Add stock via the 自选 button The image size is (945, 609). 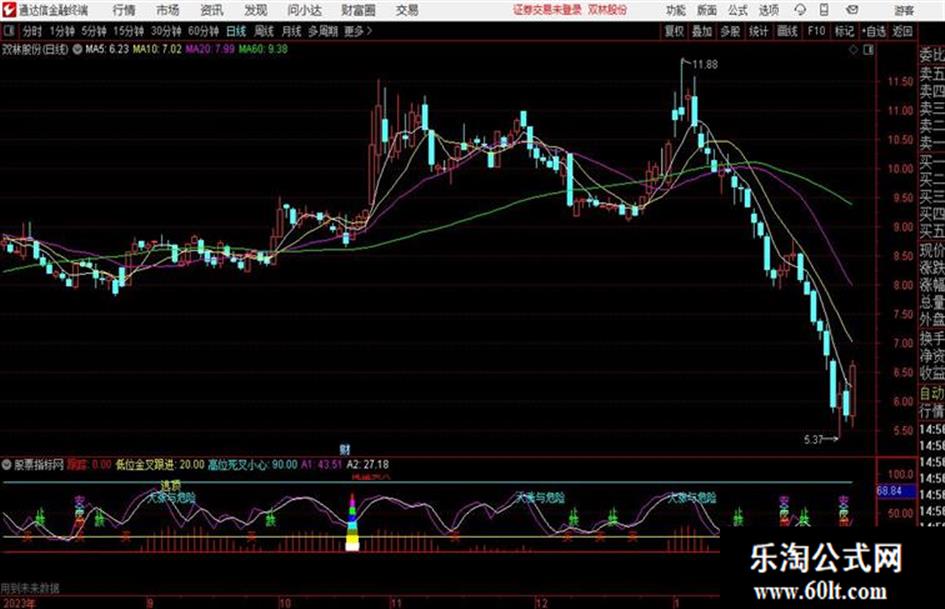point(873,31)
